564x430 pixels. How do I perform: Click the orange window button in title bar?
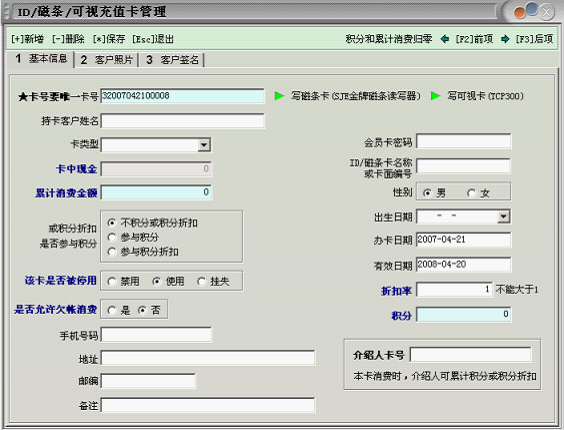tap(520, 13)
